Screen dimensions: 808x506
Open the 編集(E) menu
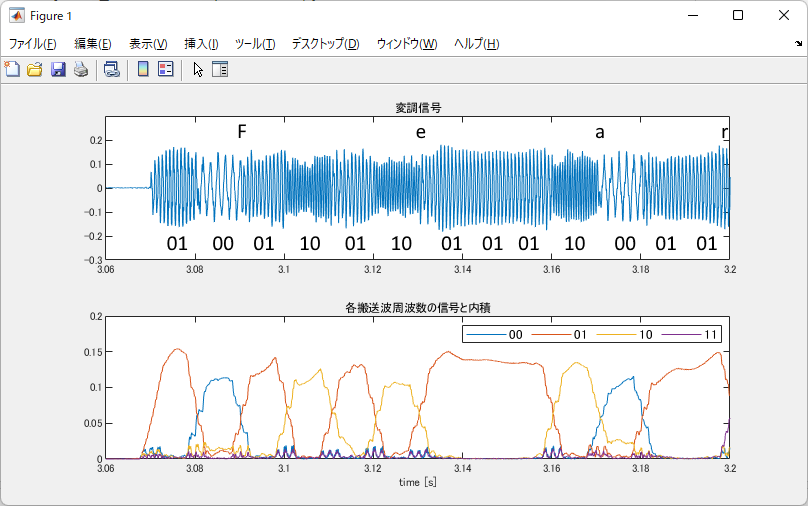click(93, 44)
